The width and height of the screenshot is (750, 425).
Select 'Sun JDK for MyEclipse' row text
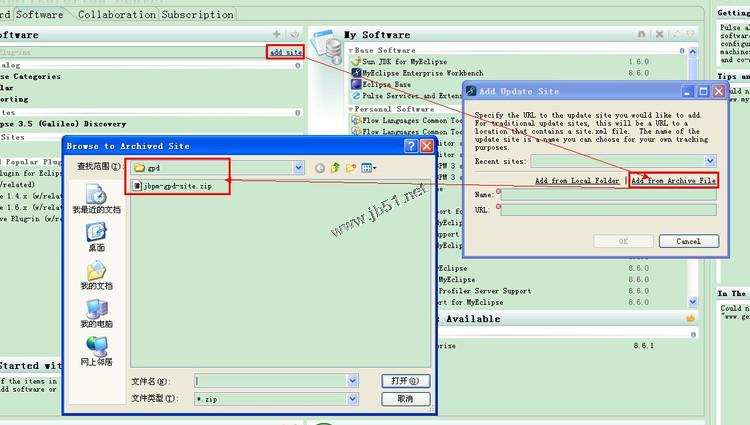[x=405, y=62]
